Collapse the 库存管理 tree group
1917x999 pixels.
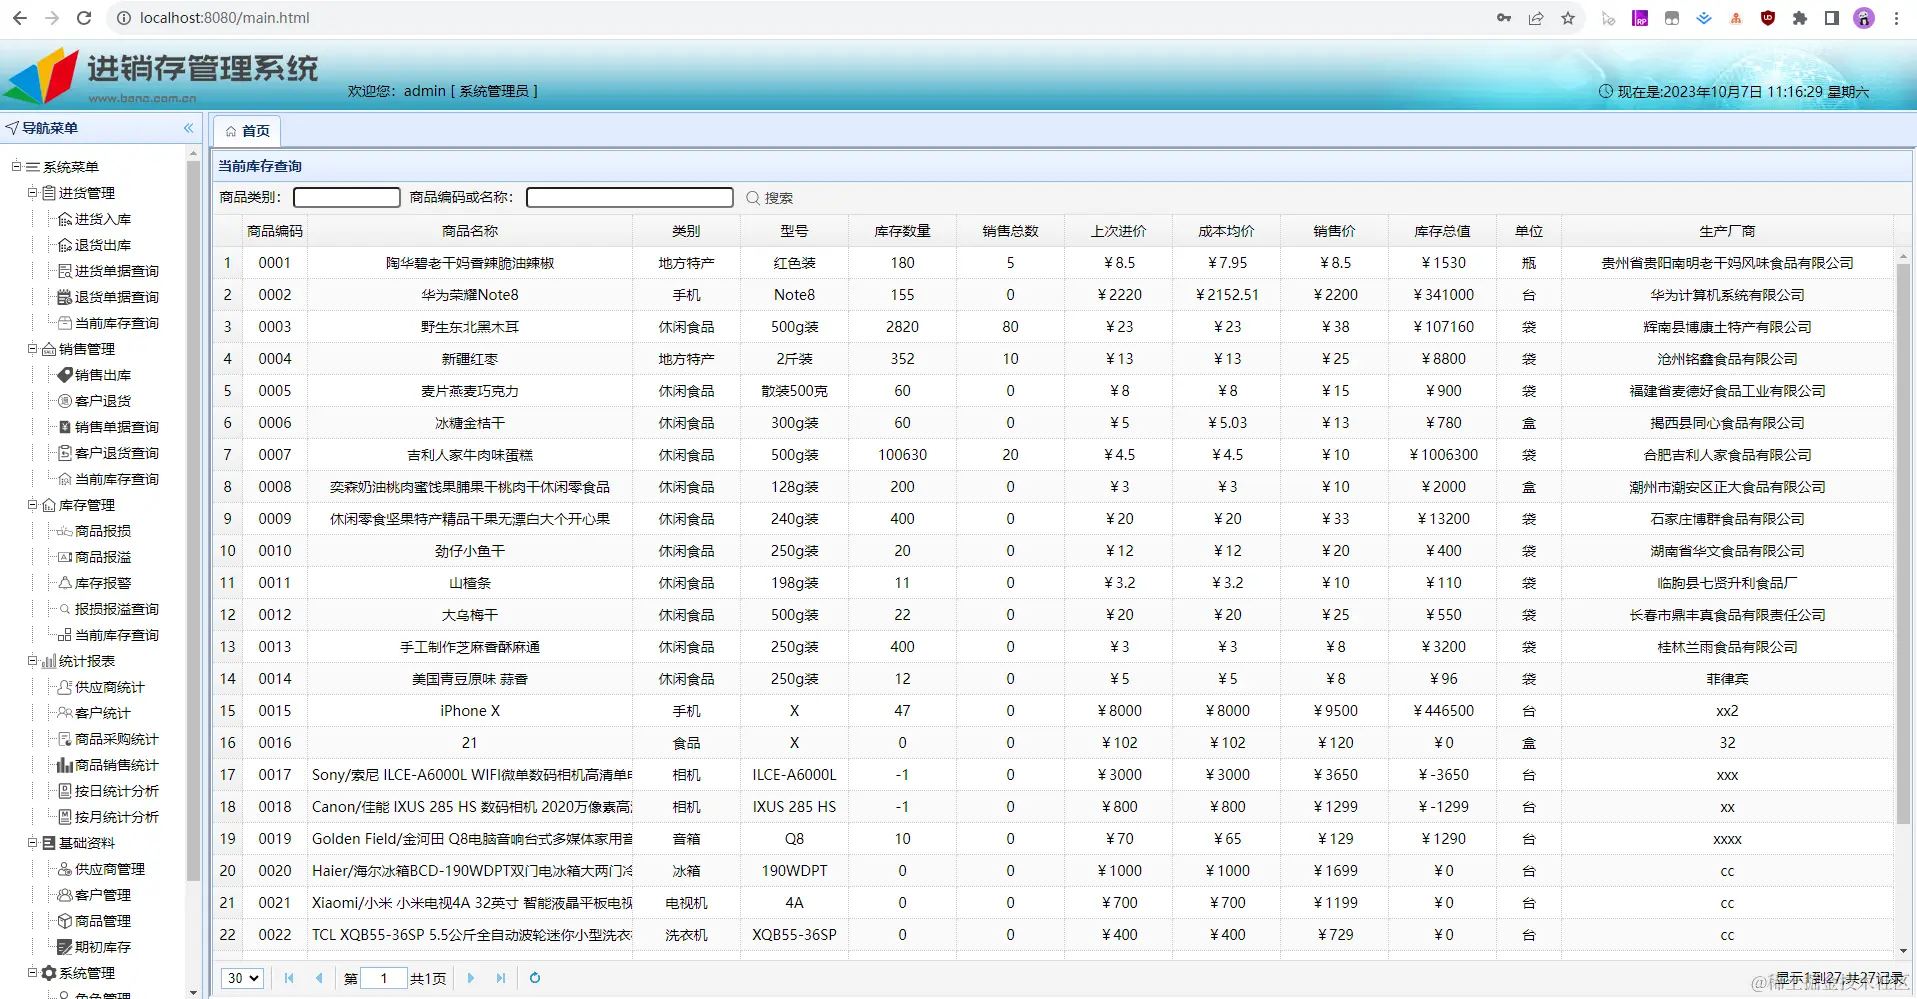32,504
